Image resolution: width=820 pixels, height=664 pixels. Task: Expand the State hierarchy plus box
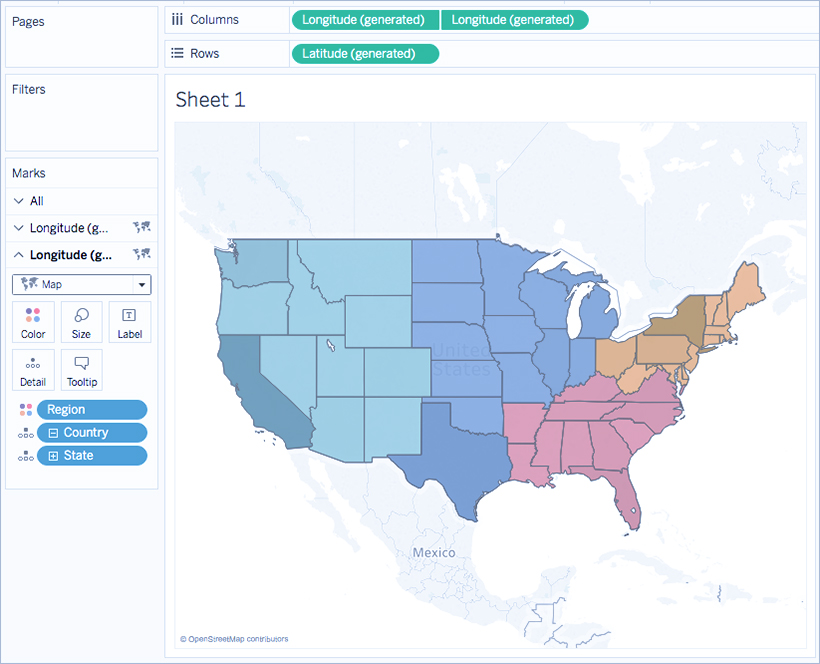(x=53, y=456)
